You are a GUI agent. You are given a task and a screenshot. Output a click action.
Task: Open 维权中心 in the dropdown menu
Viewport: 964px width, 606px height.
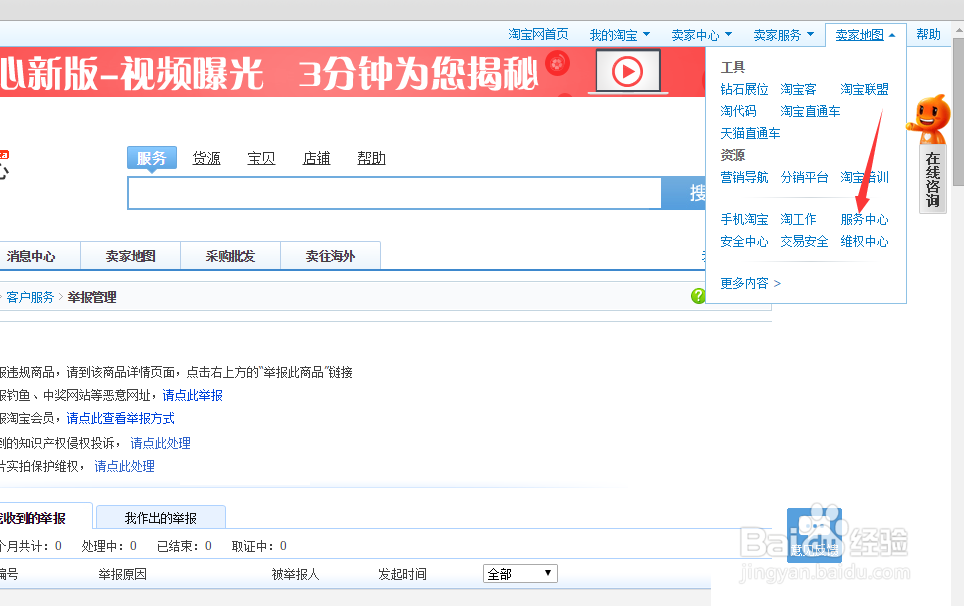864,242
